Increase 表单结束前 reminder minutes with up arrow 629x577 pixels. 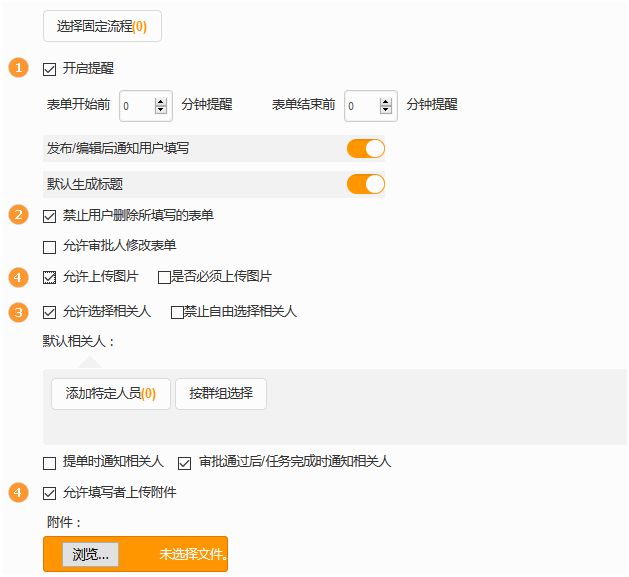coord(386,100)
